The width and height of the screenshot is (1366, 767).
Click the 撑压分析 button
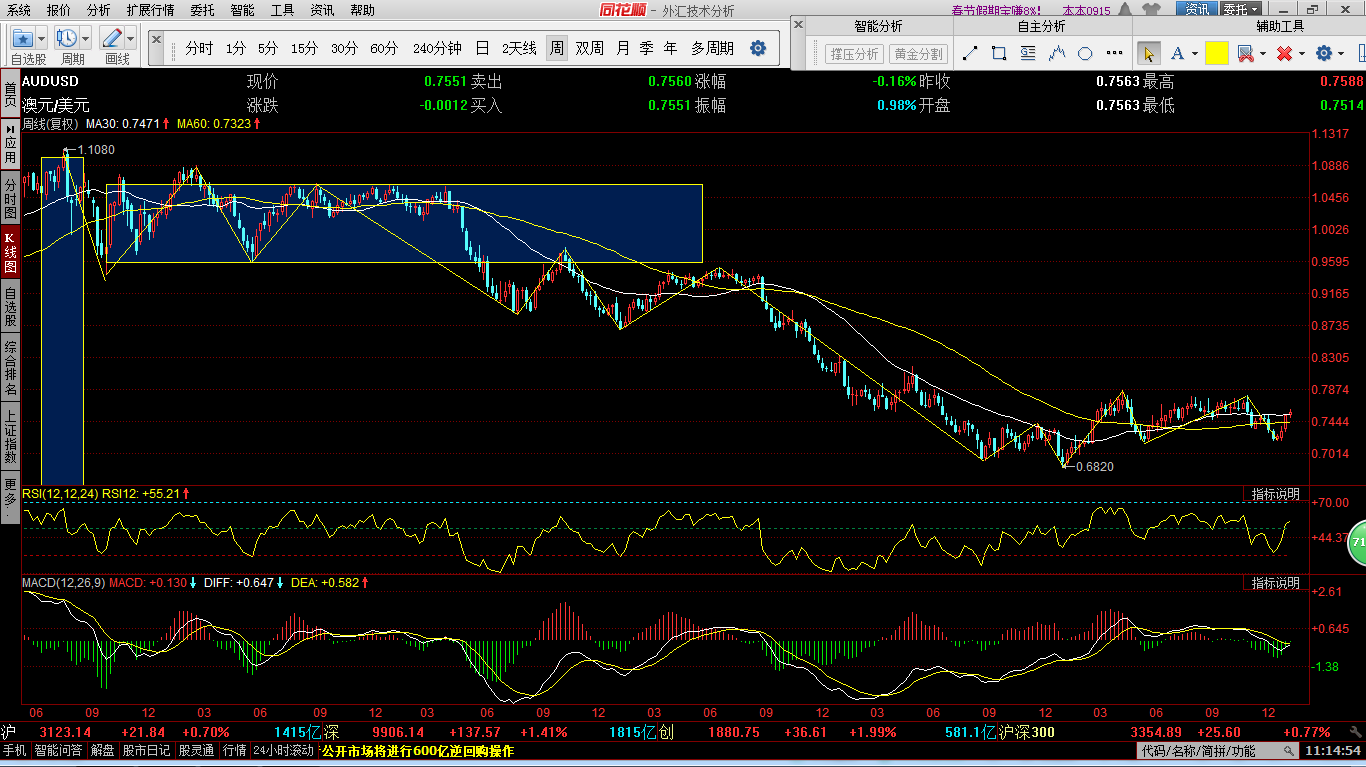coord(854,54)
